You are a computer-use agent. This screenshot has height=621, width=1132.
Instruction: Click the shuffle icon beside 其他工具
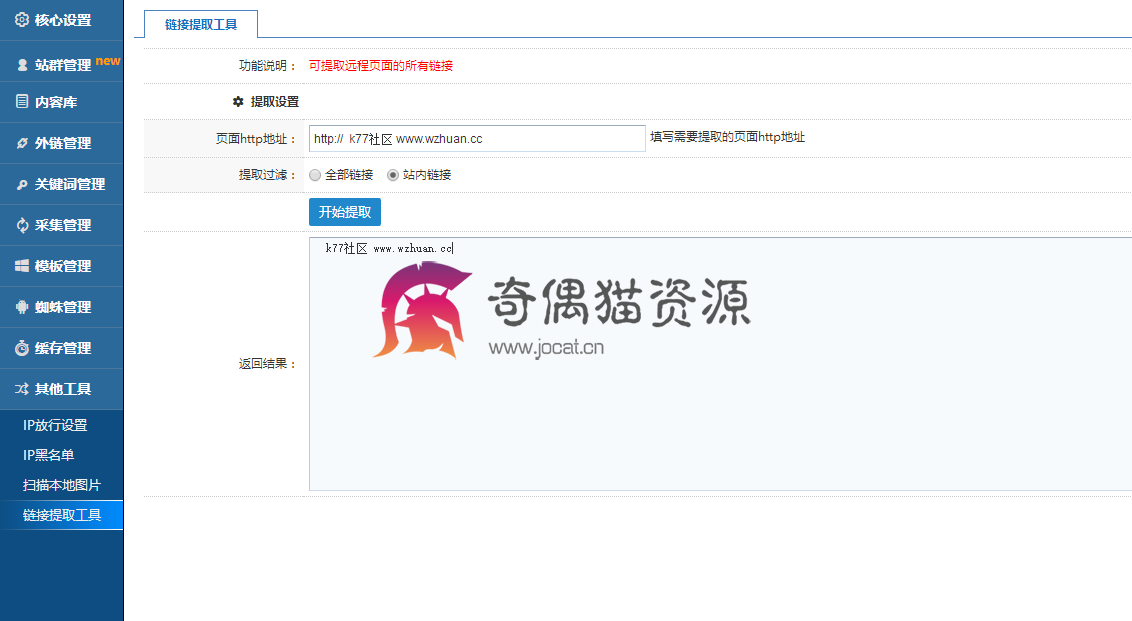coord(22,389)
